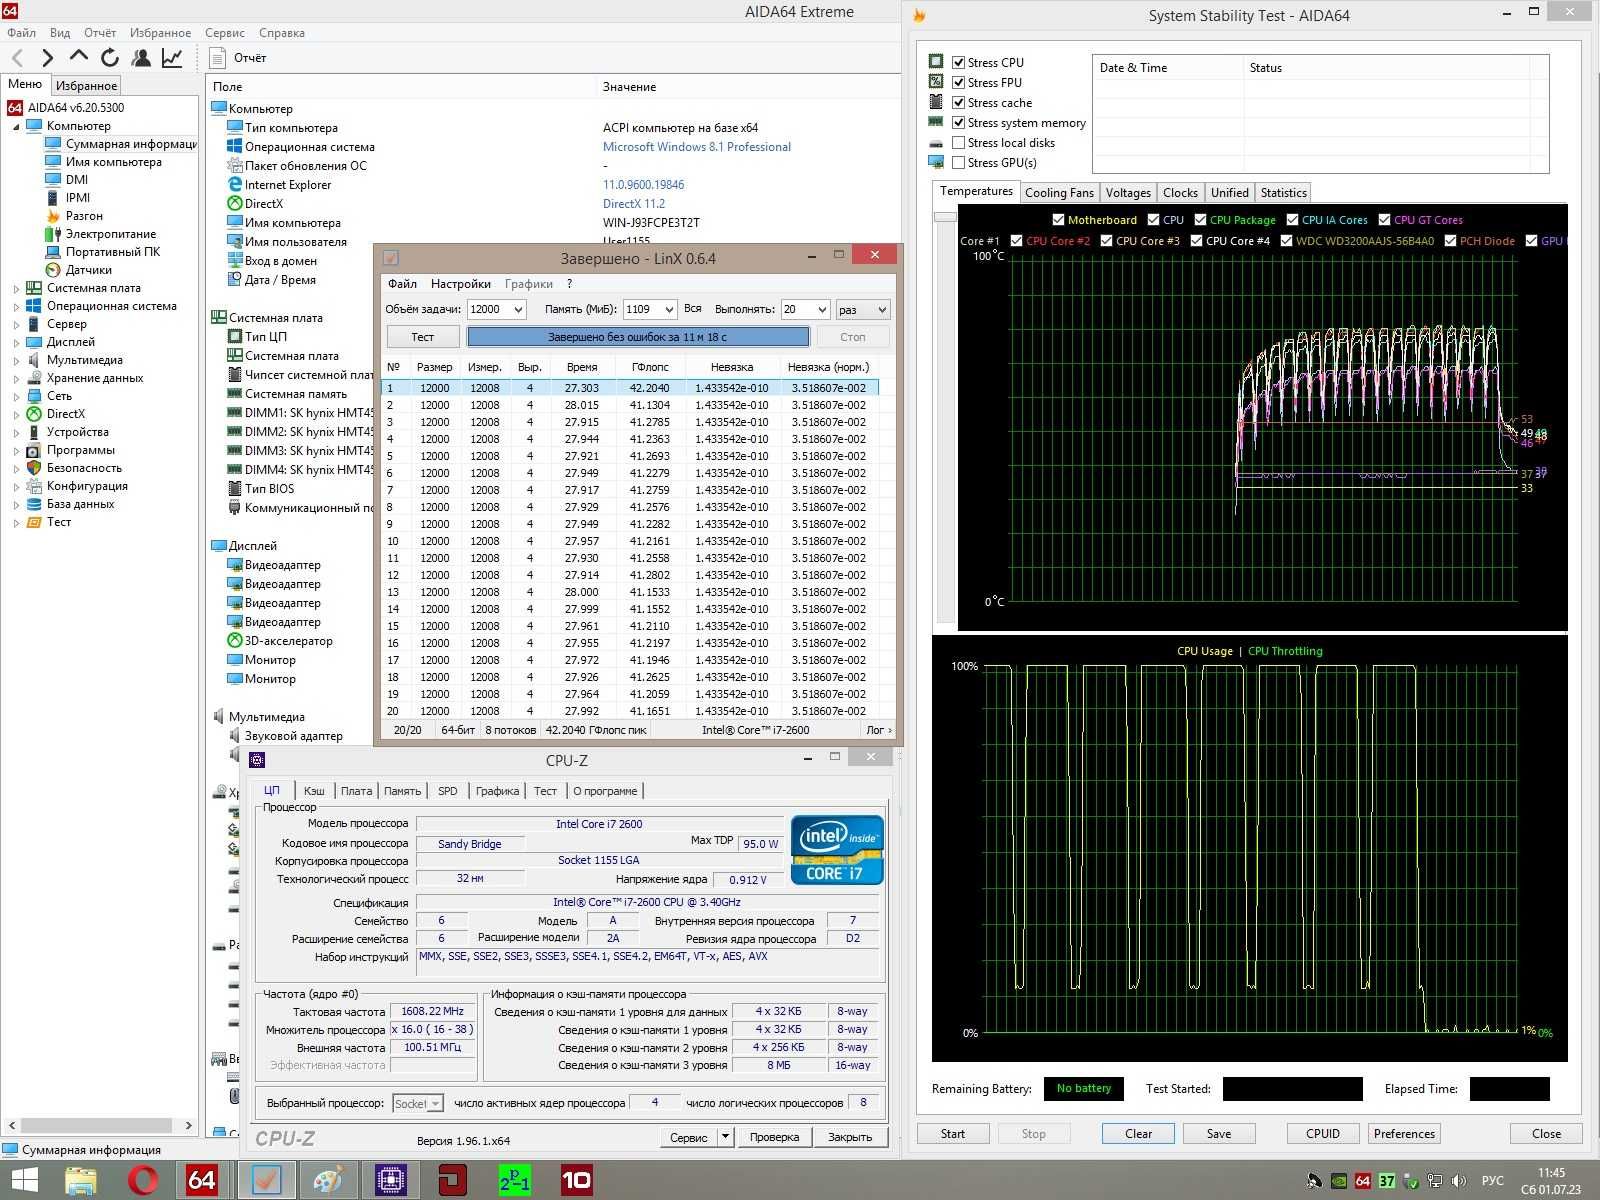
Task: Click the Clear button in Stability Test
Action: [x=1138, y=1134]
